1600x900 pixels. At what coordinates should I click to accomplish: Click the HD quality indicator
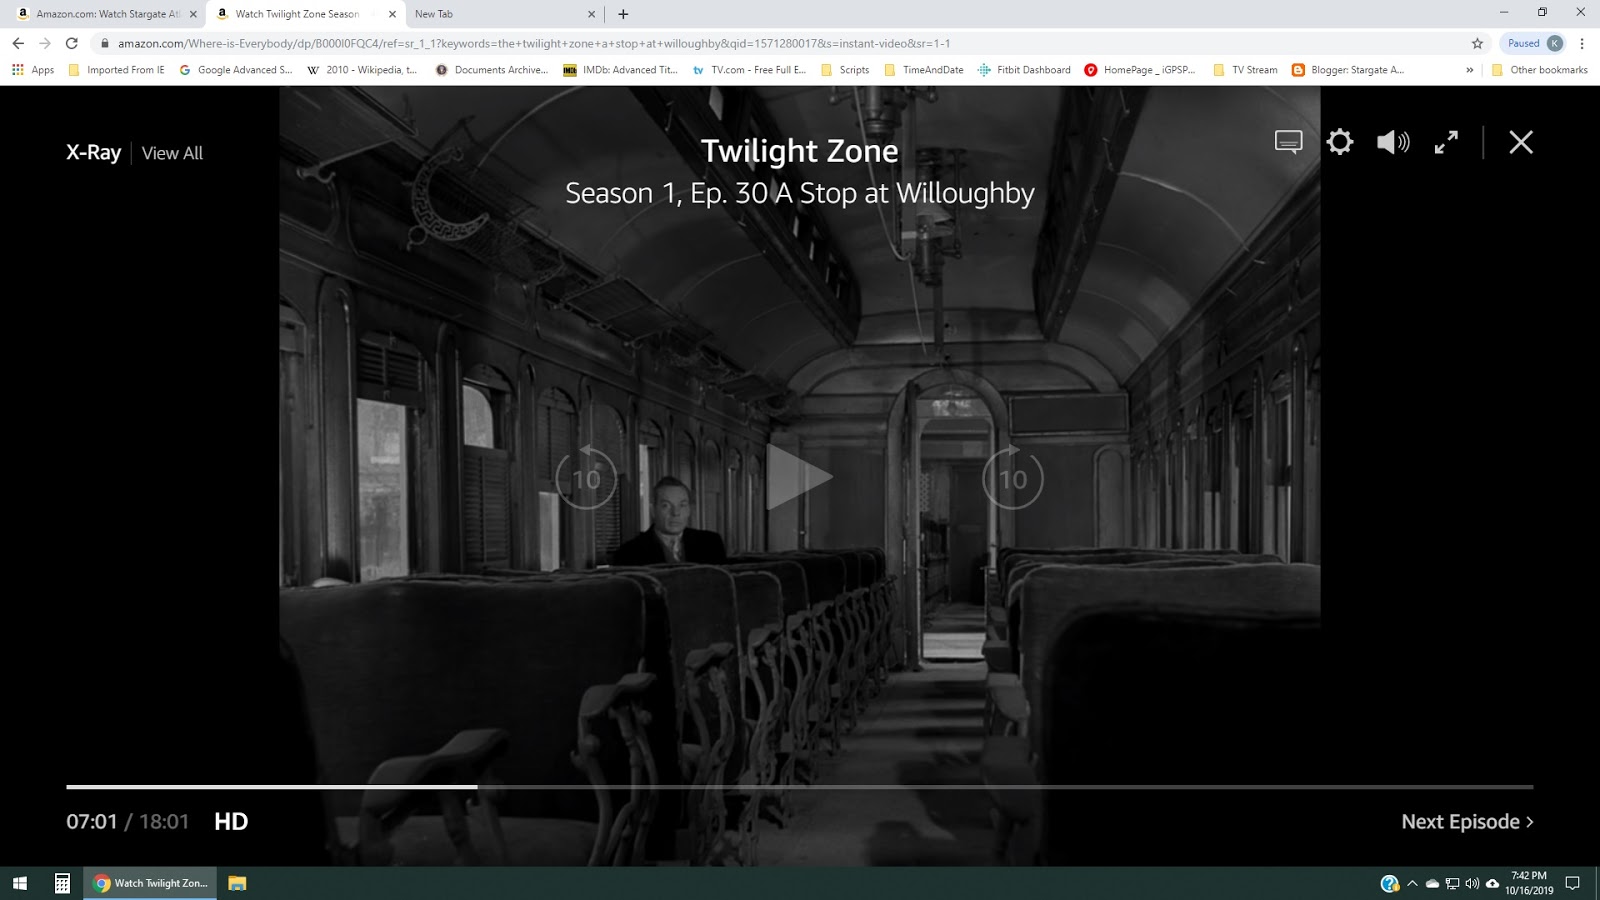[231, 821]
